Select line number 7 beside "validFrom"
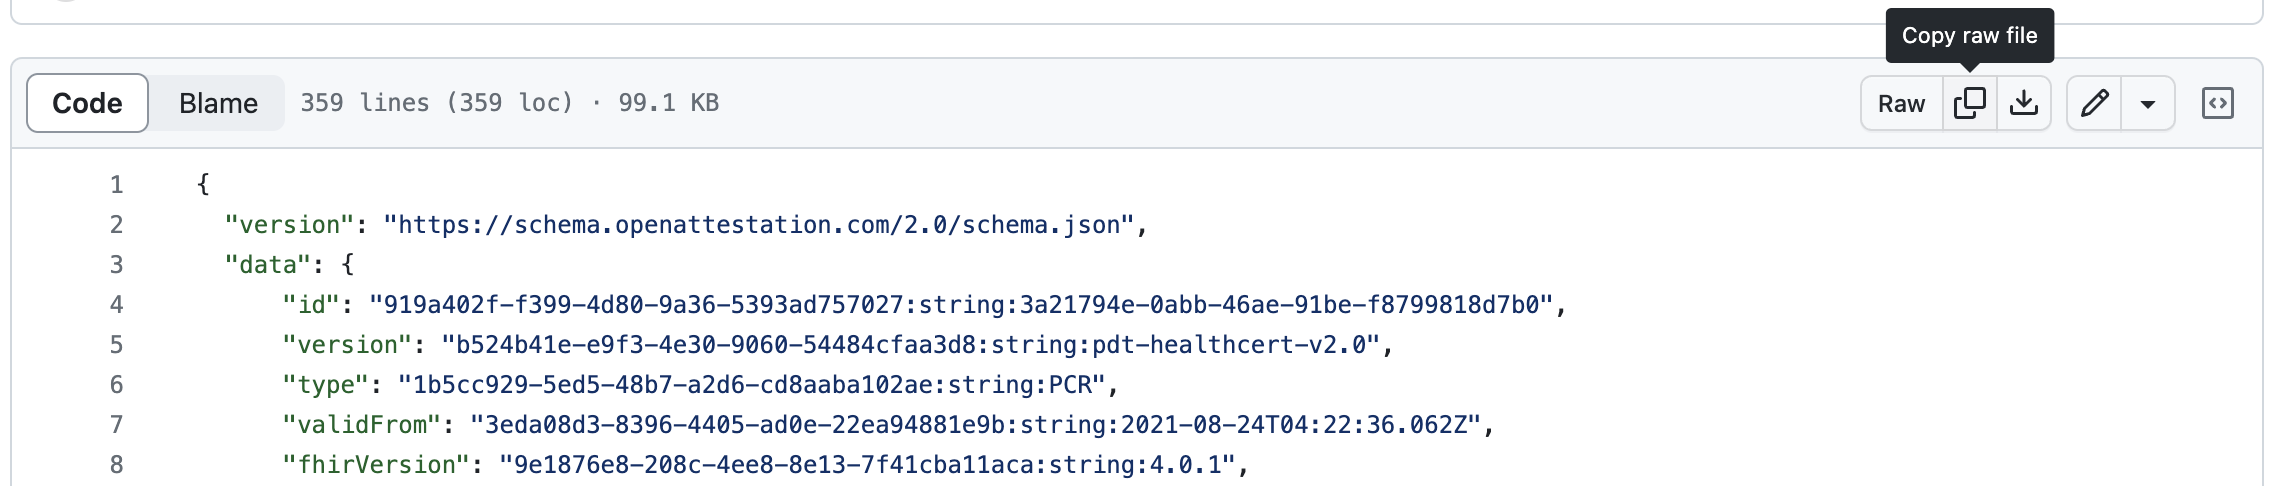This screenshot has width=2278, height=486. point(117,425)
